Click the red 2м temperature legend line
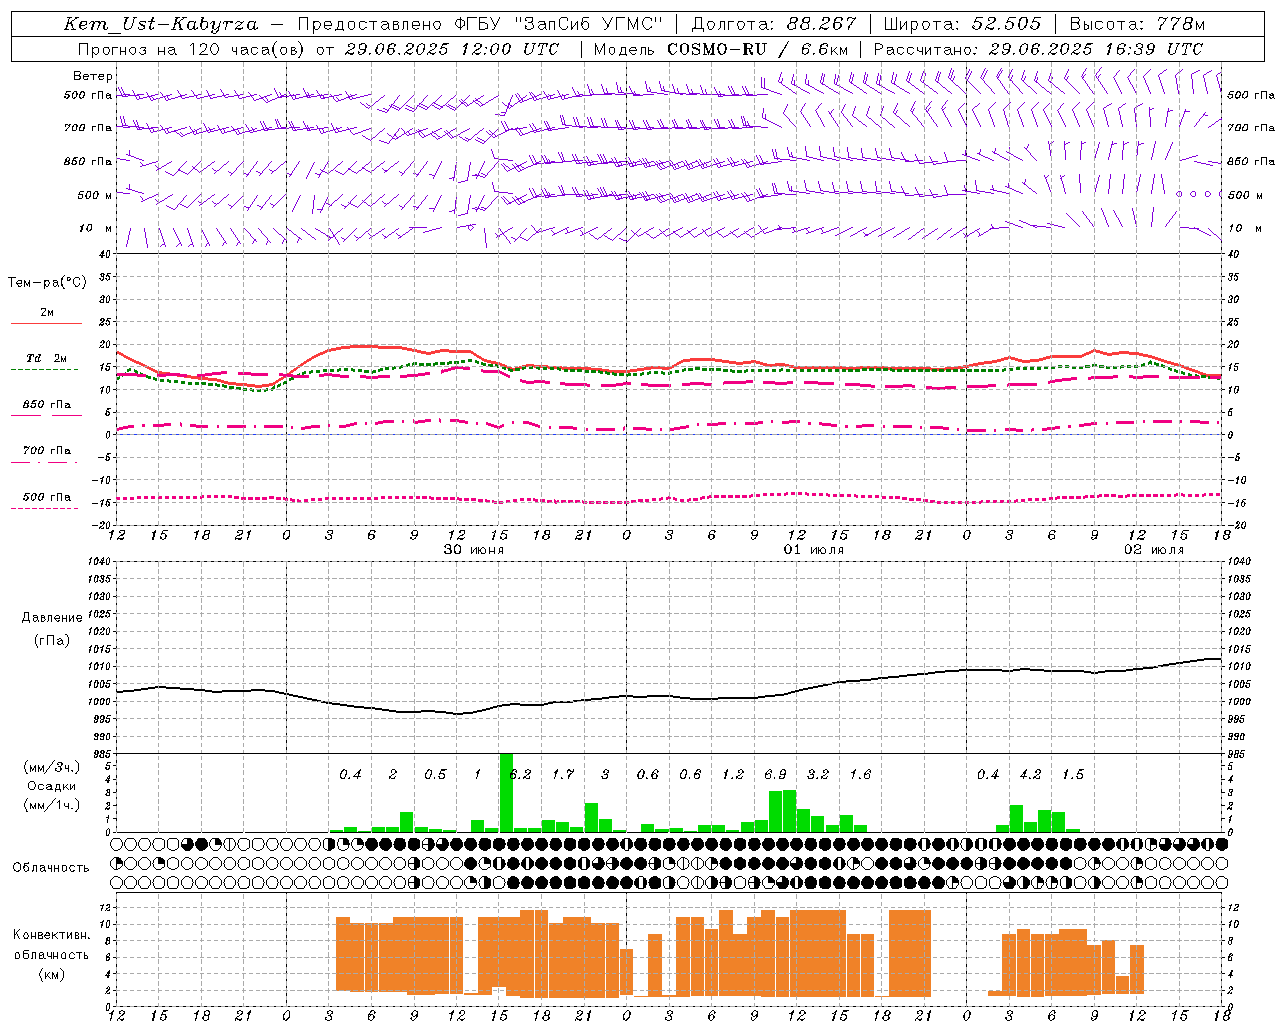The height and width of the screenshot is (1024, 1280). (x=46, y=323)
